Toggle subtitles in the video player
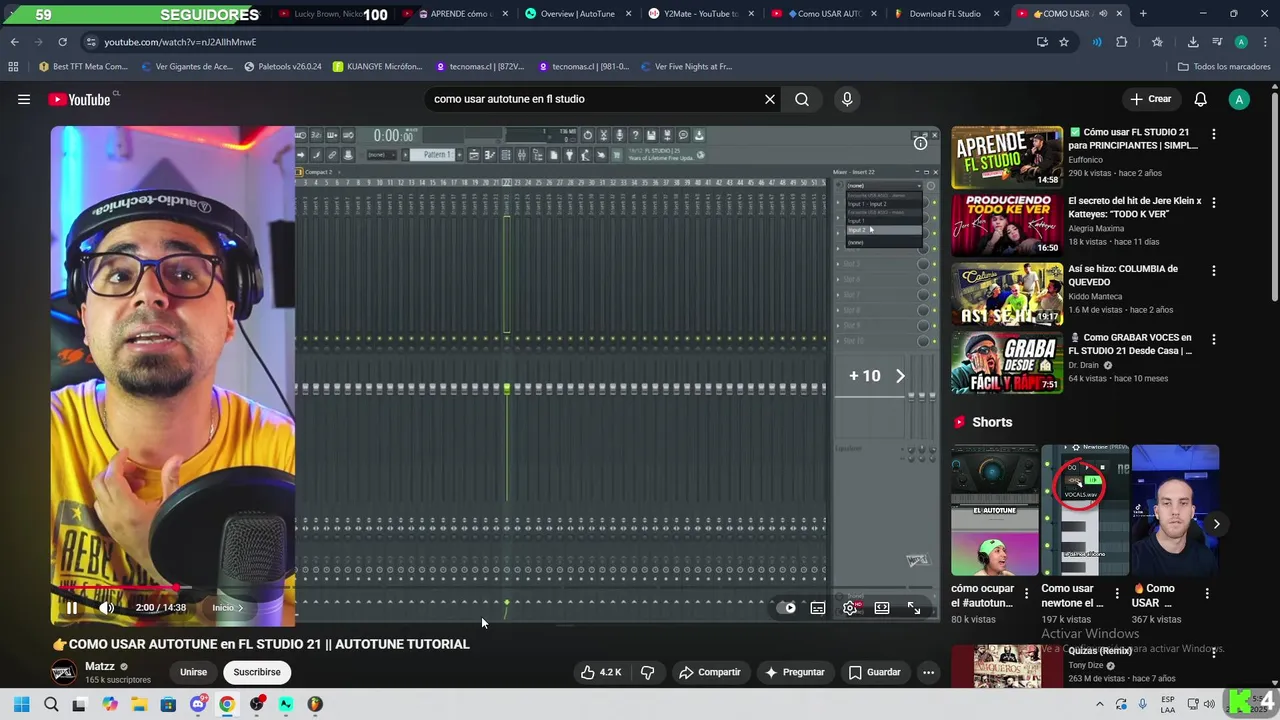The width and height of the screenshot is (1280, 720). pos(818,608)
